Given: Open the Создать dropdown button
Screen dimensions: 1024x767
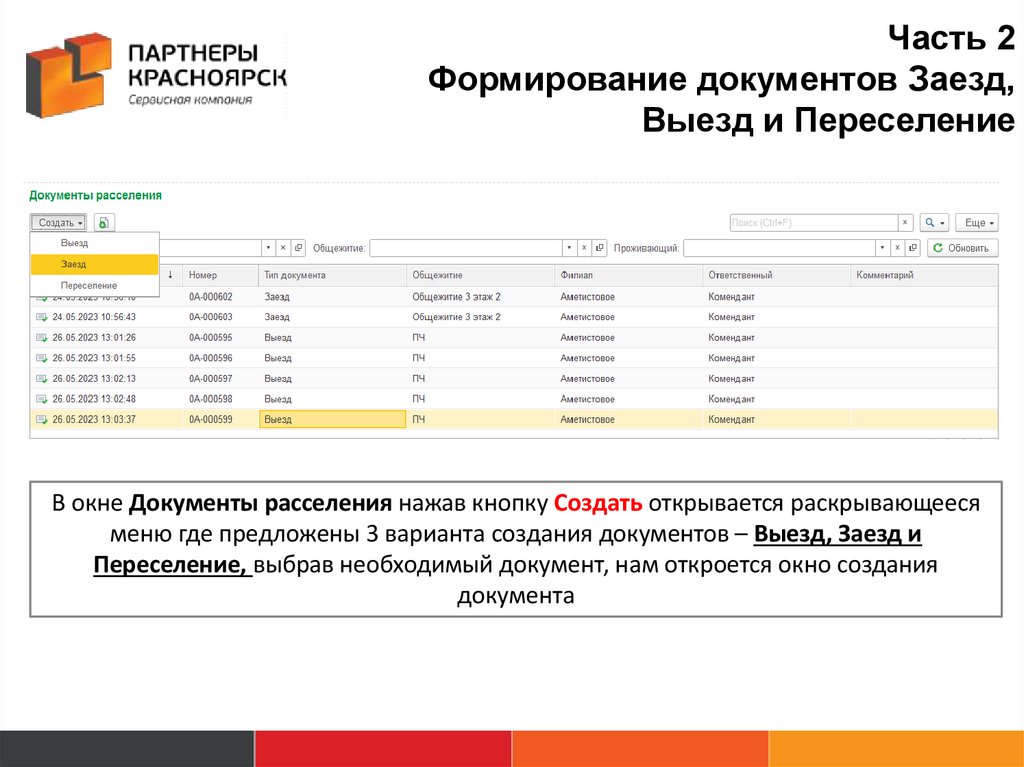Looking at the screenshot, I should pyautogui.click(x=58, y=223).
